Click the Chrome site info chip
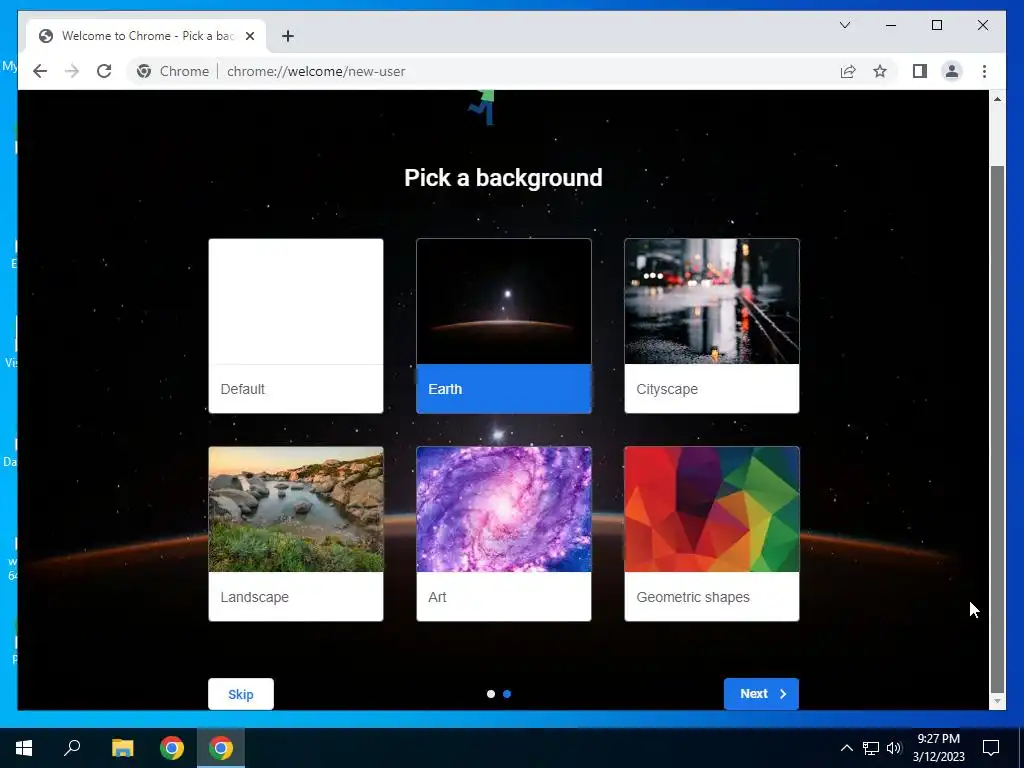The height and width of the screenshot is (768, 1024). (x=173, y=71)
